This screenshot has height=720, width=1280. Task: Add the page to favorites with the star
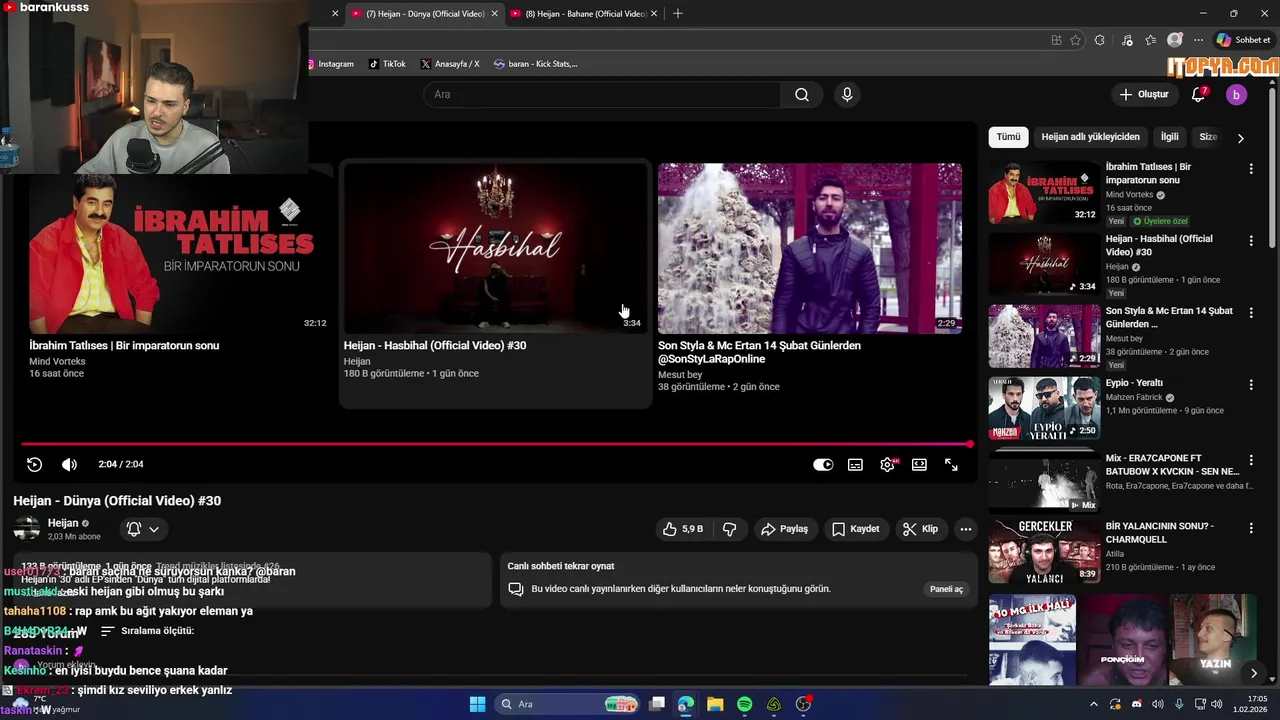coord(1076,40)
